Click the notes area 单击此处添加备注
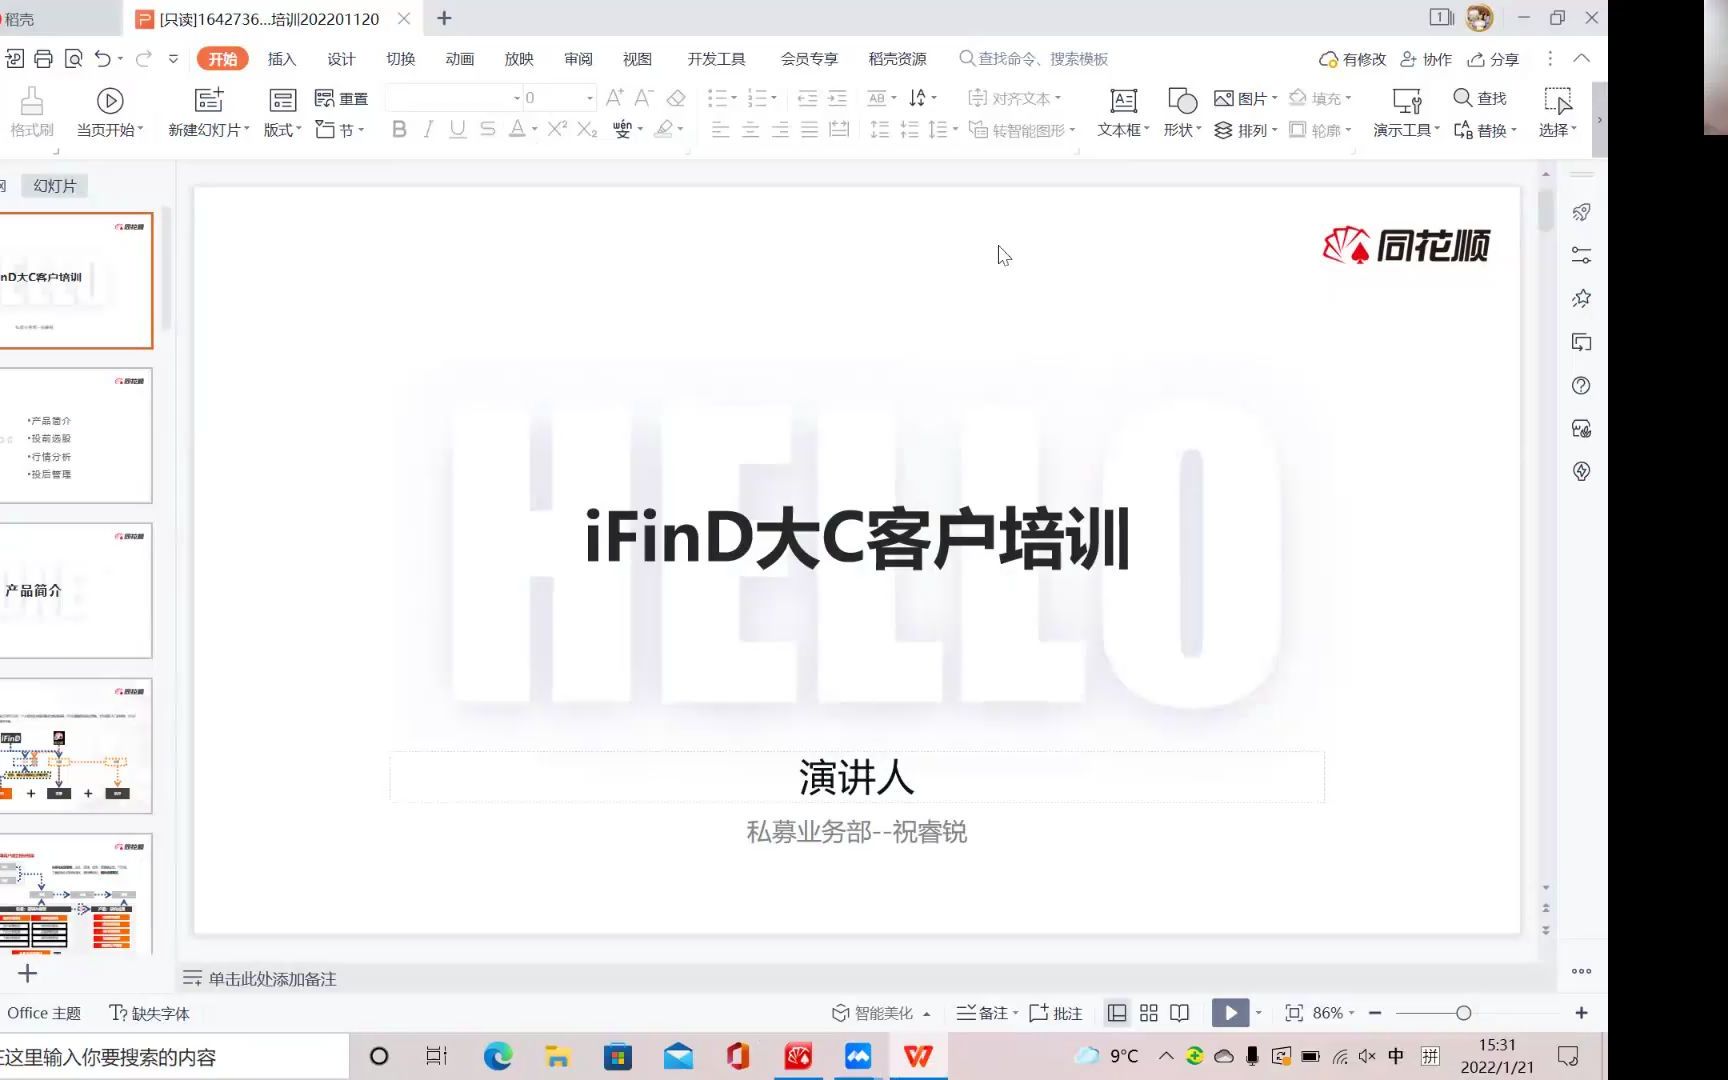The width and height of the screenshot is (1728, 1080). [272, 979]
